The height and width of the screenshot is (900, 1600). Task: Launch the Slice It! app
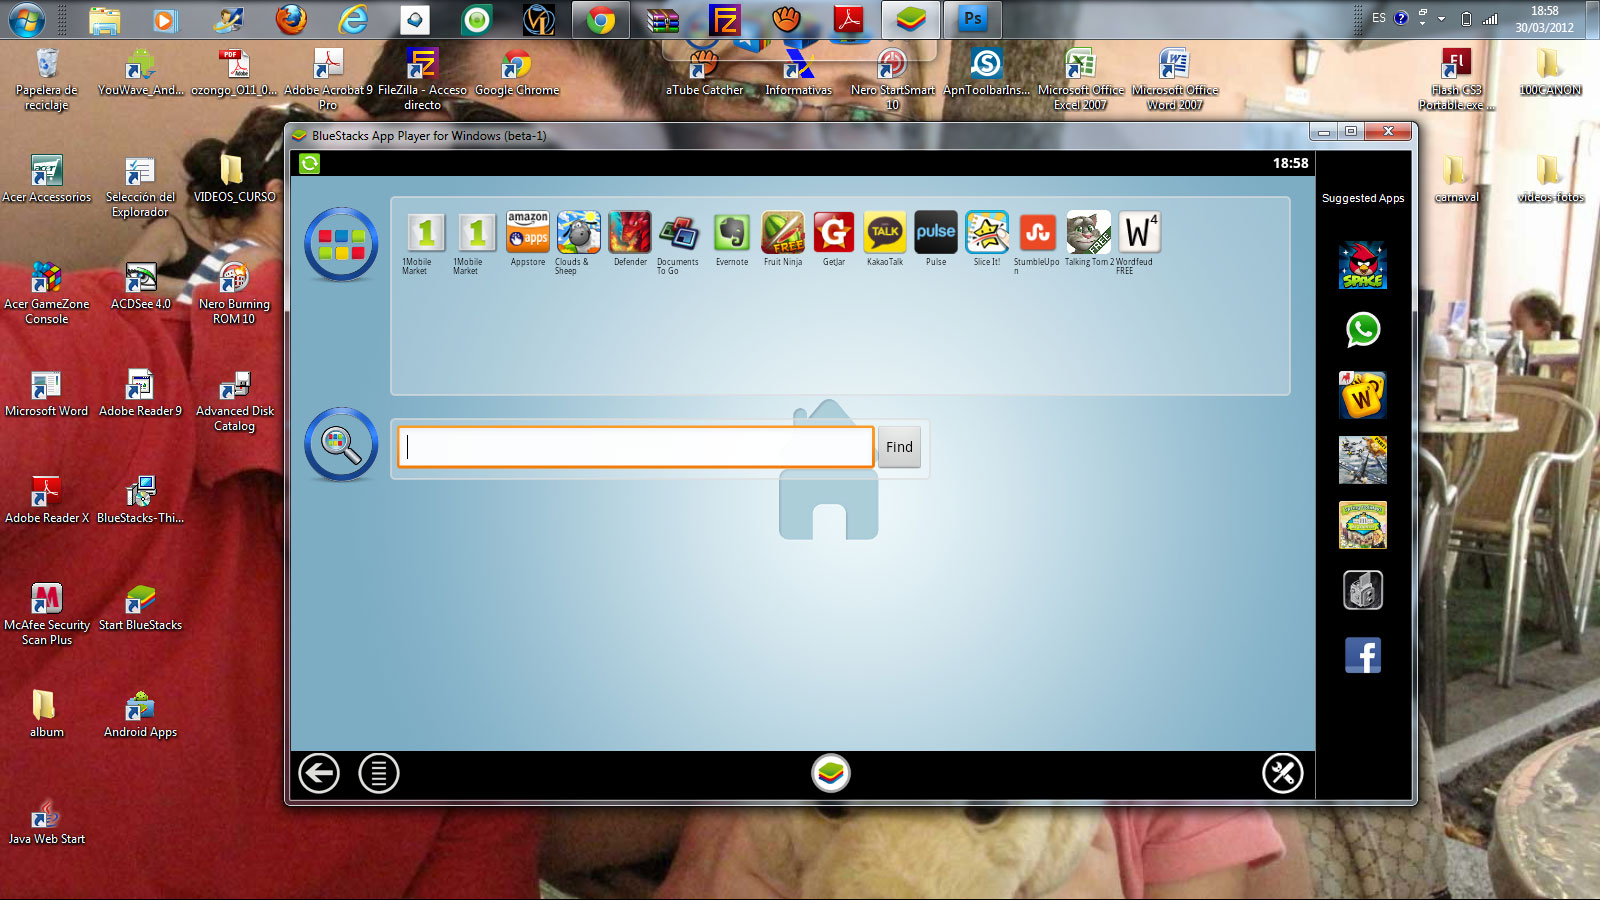987,232
